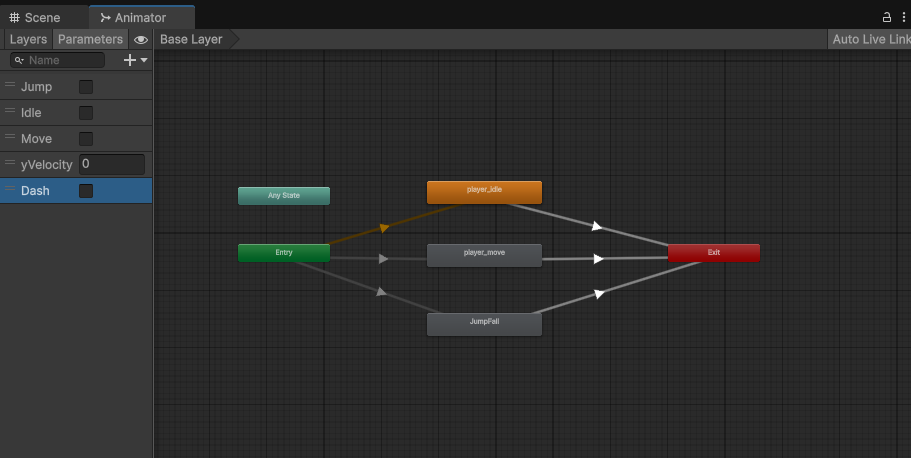
Task: Click the drag handle beside Idle
Action: pyautogui.click(x=10, y=110)
